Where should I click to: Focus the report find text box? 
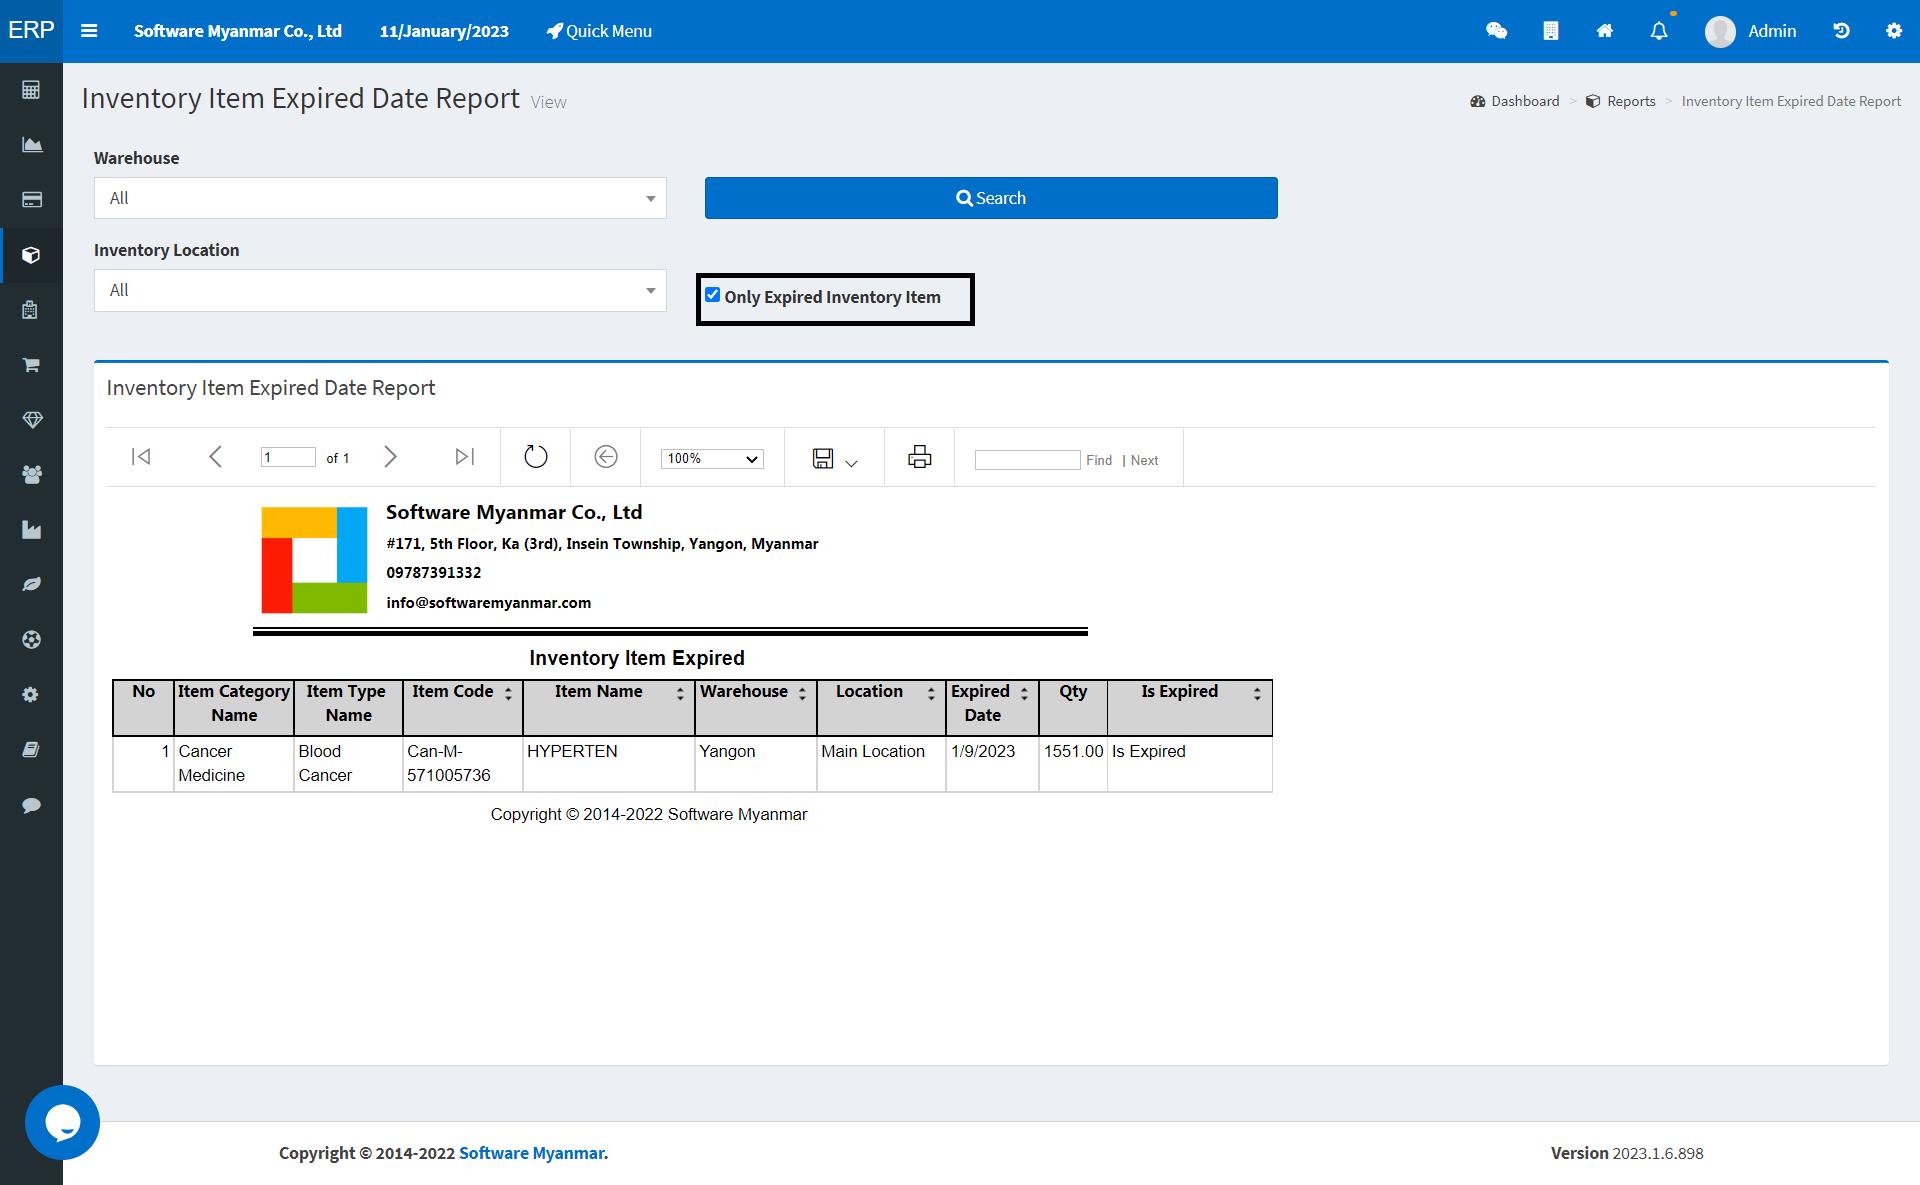[1027, 460]
